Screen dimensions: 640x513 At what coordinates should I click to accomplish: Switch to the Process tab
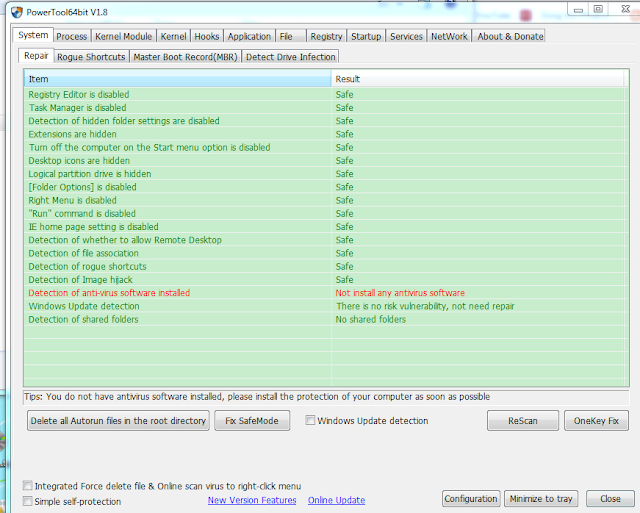tap(72, 36)
